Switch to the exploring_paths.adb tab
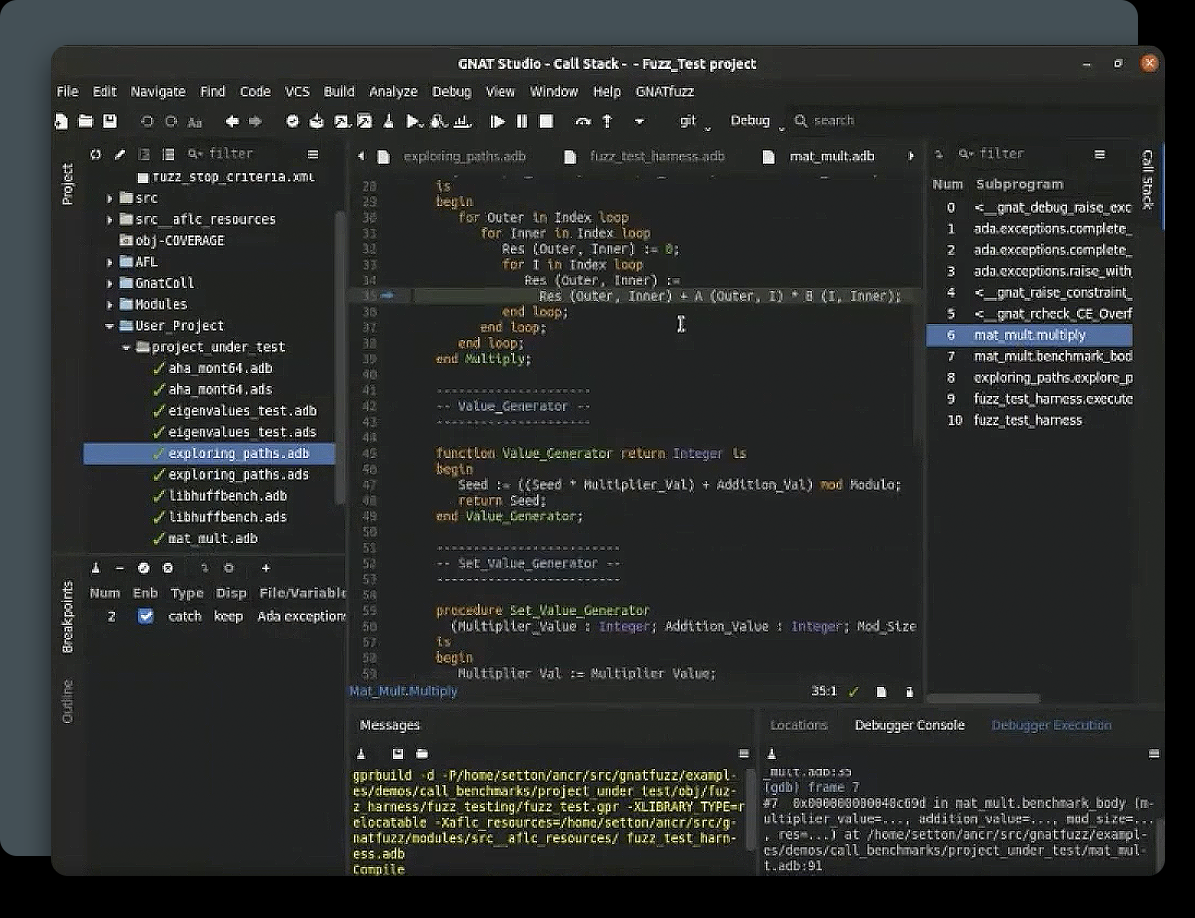 pyautogui.click(x=464, y=156)
